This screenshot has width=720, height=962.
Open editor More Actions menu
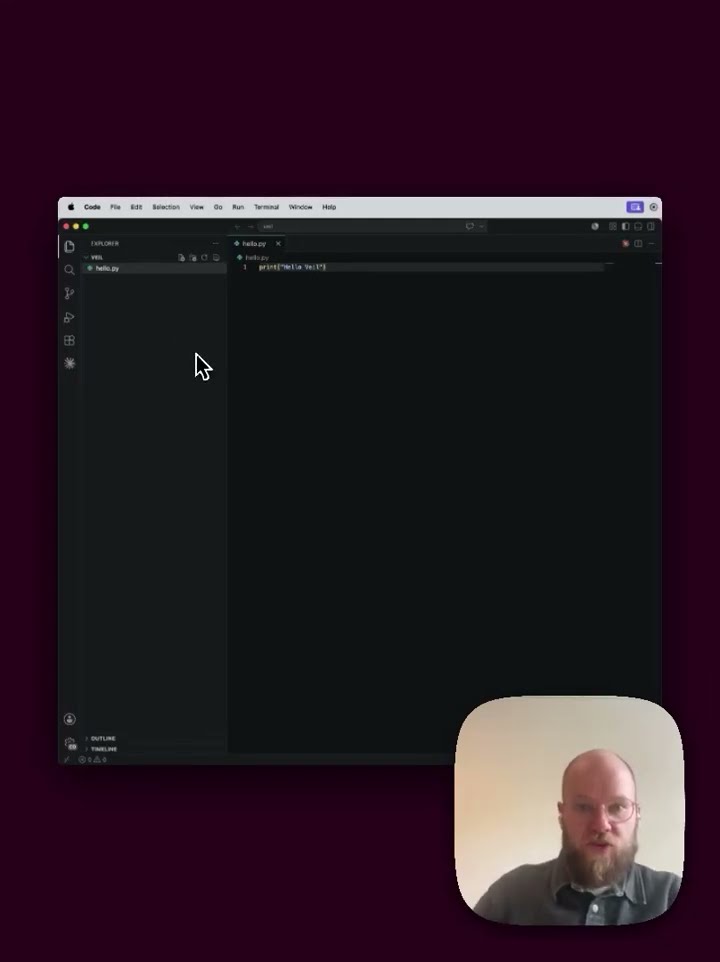(x=651, y=244)
